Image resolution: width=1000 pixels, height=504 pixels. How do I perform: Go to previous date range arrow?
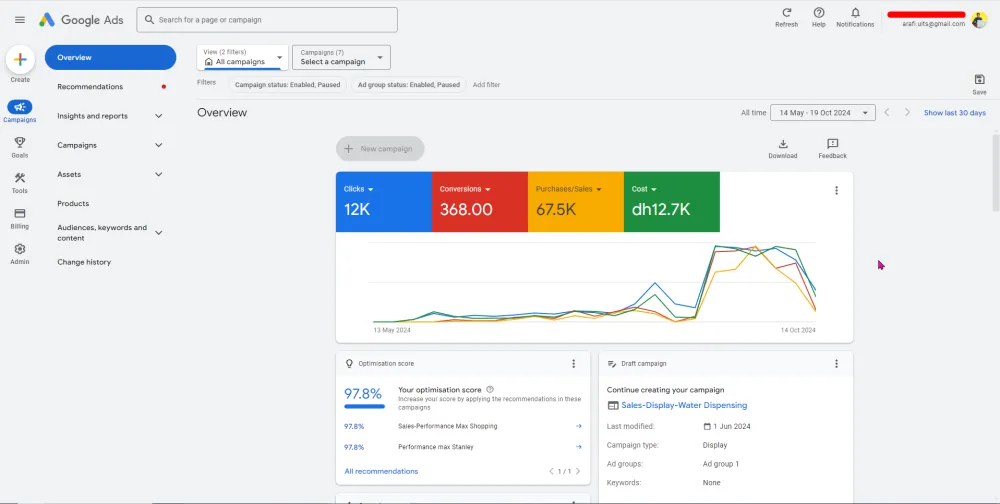coord(886,112)
